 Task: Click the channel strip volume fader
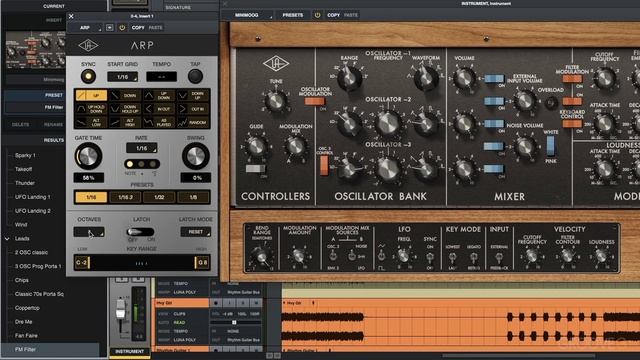[120, 309]
